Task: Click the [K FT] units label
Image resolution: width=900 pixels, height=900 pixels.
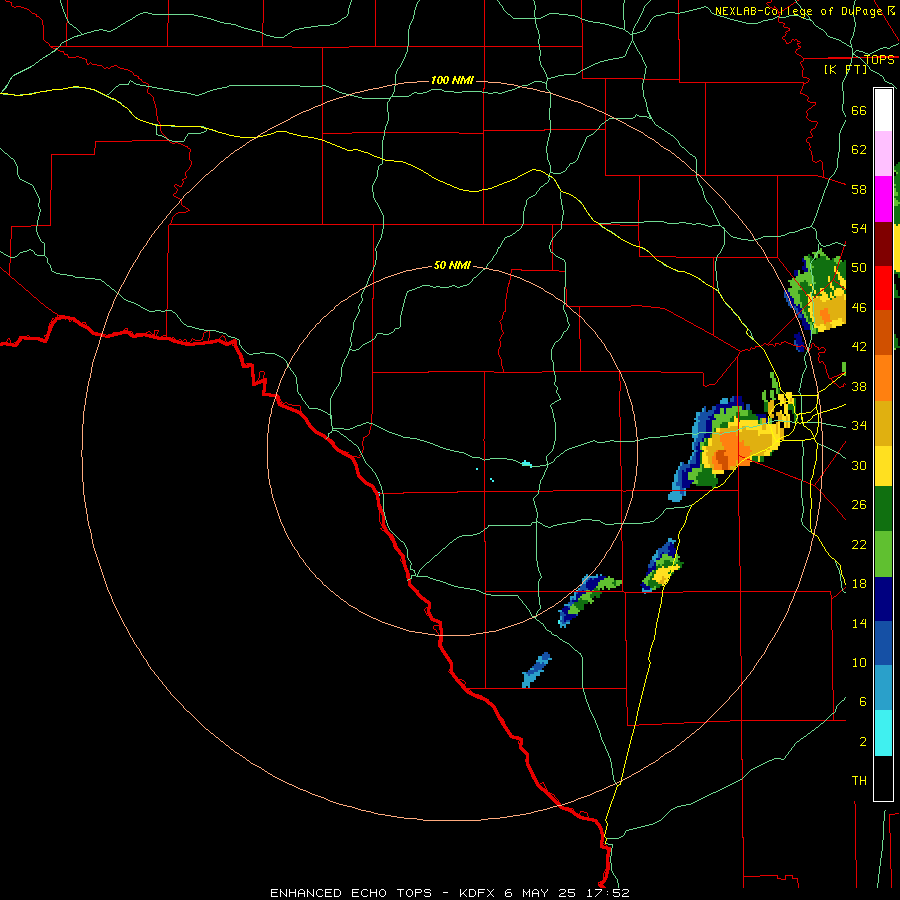Action: (x=845, y=70)
